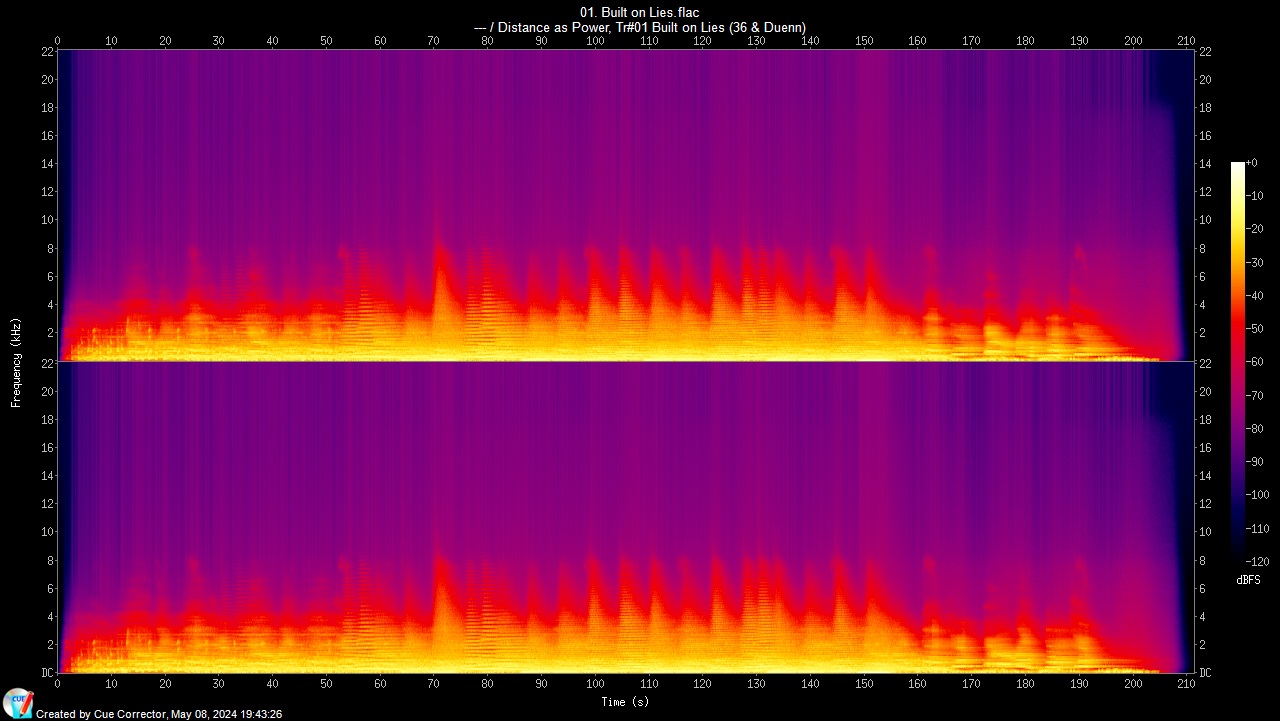1280x721 pixels.
Task: Click the "Created by Cue Corrector" footer text
Action: point(159,714)
